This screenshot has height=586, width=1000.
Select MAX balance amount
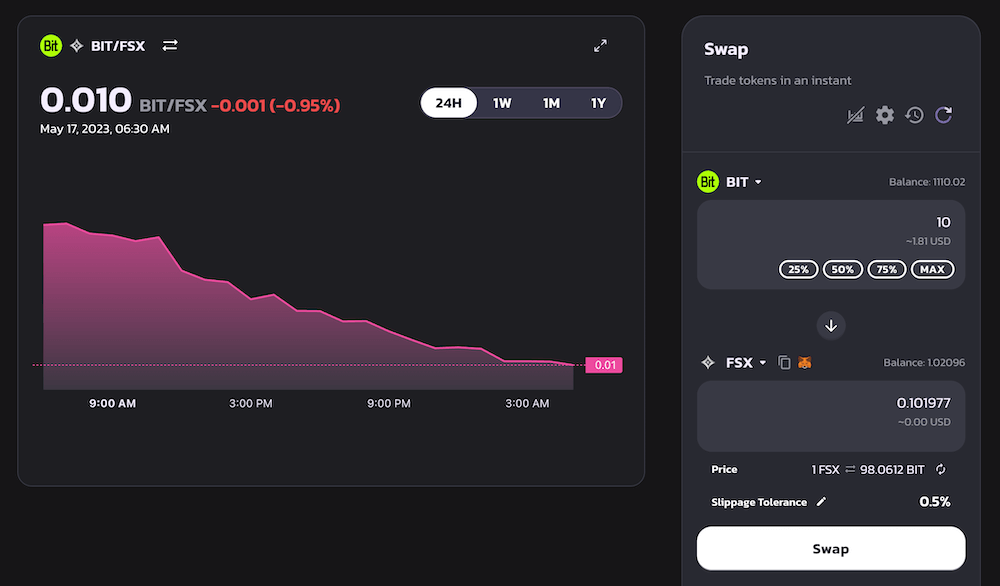tap(931, 269)
